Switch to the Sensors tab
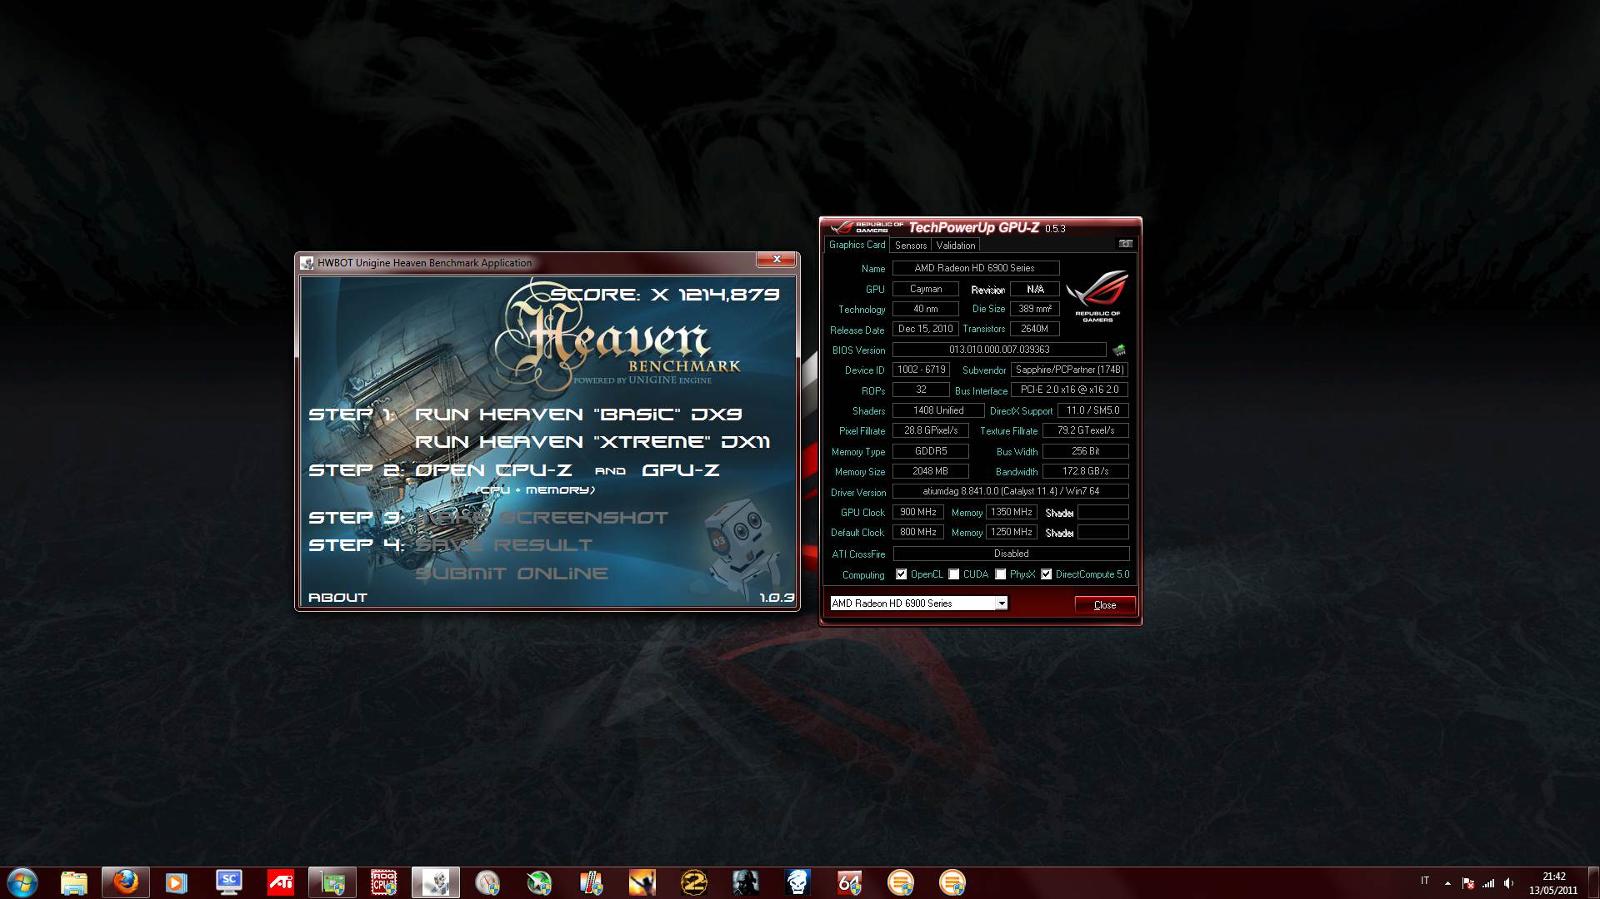This screenshot has height=899, width=1600. 910,245
